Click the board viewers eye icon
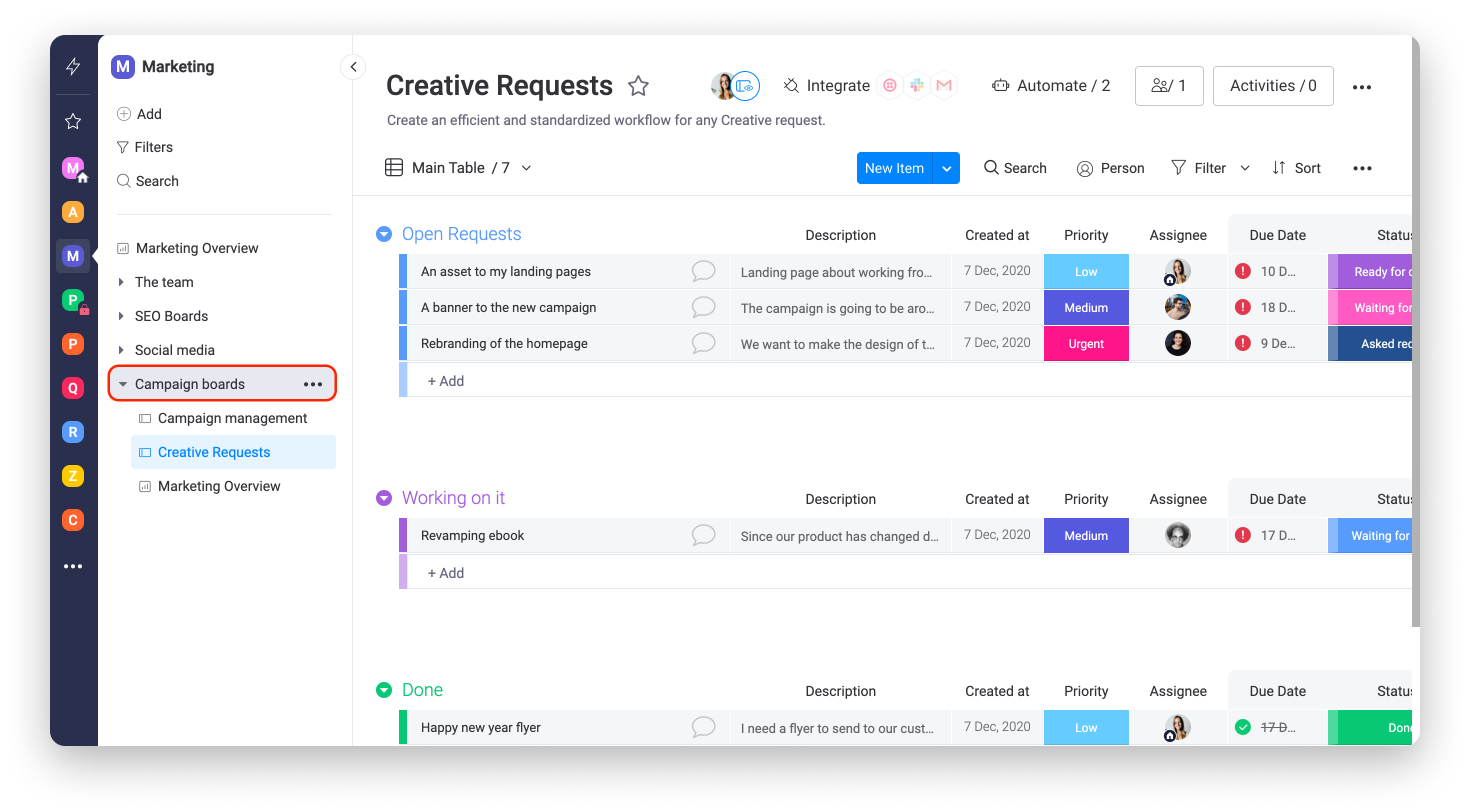1470x811 pixels. coord(745,86)
